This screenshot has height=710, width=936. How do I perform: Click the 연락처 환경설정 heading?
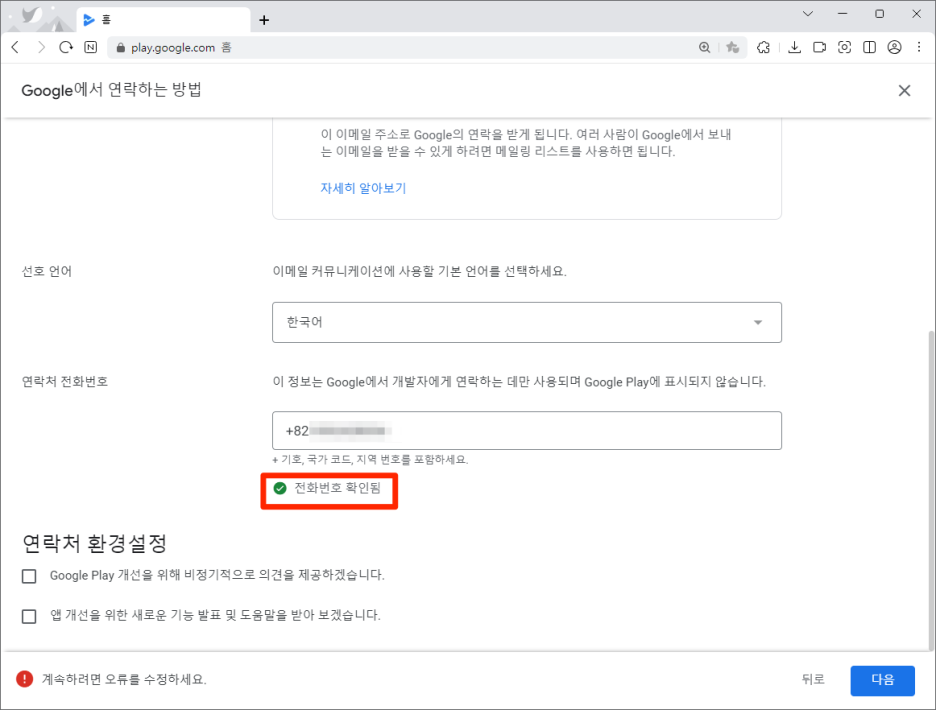pos(94,543)
